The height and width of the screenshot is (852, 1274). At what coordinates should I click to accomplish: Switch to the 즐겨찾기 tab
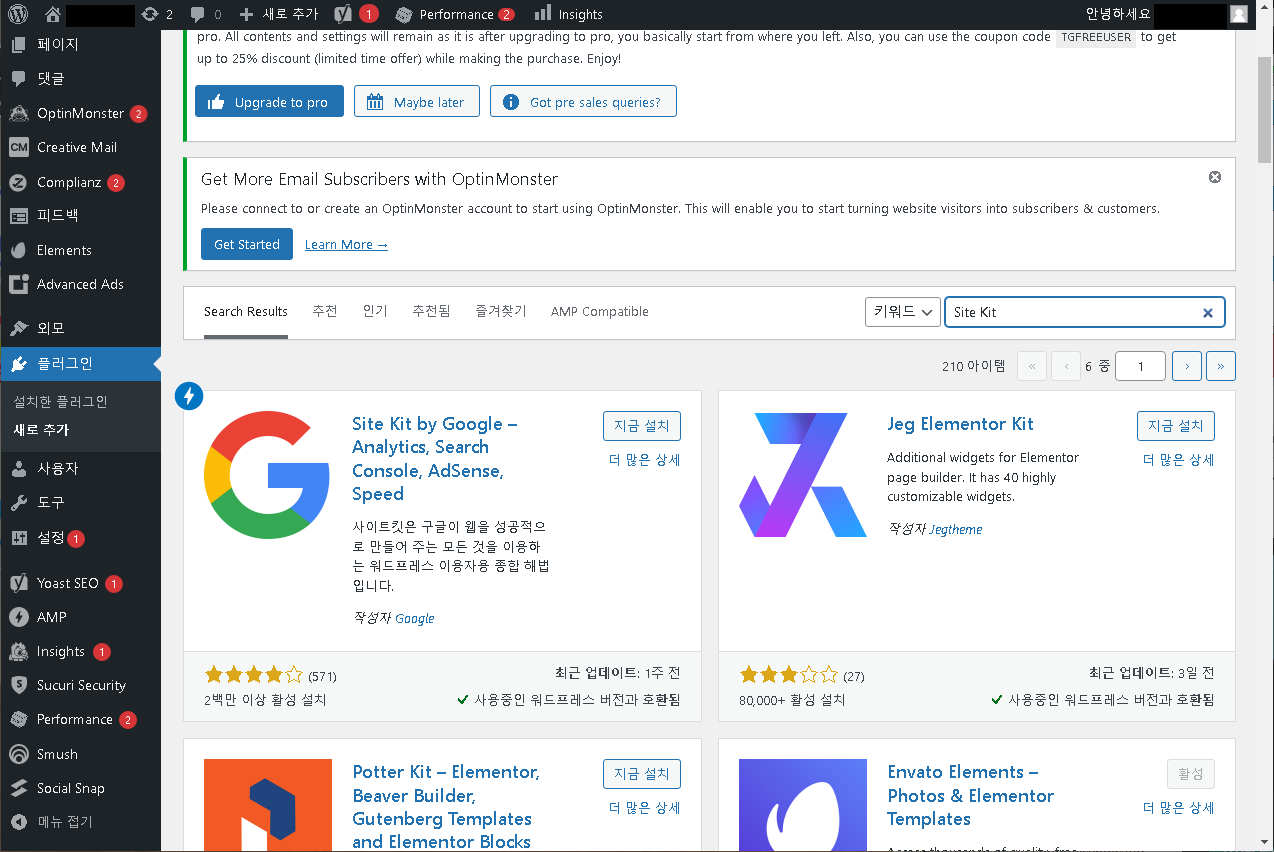[x=500, y=311]
